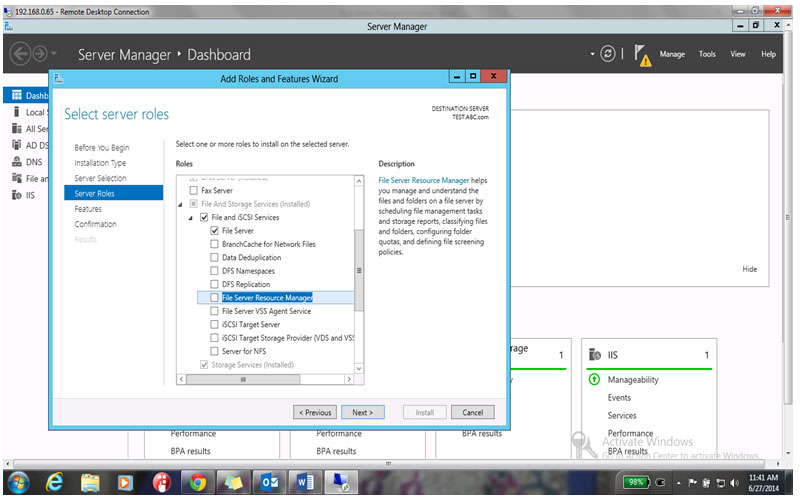Go to Features step
Image resolution: width=800 pixels, height=500 pixels.
(88, 209)
